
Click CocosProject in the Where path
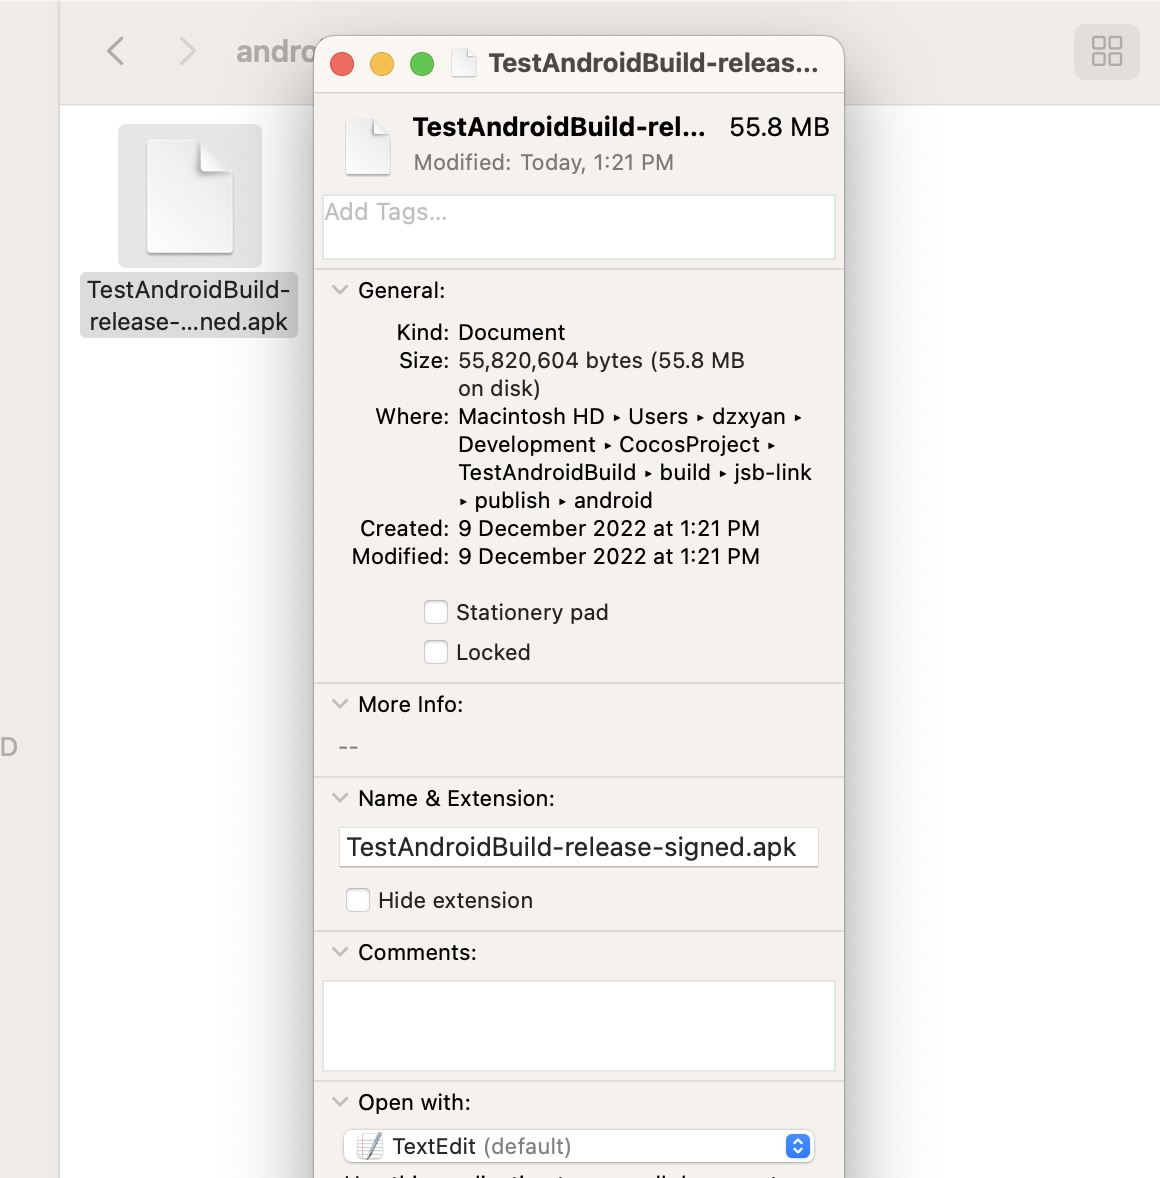689,444
